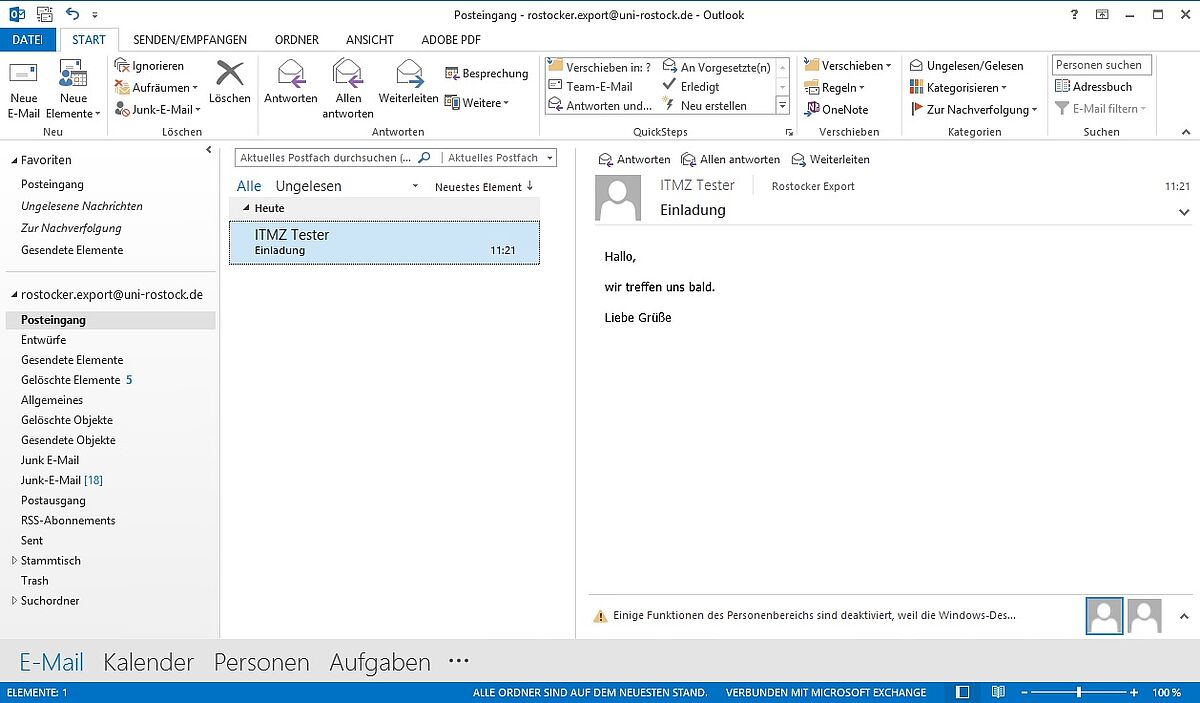1200x703 pixels.
Task: Run the An Vorgesetzte(n) quick step
Action: 717,67
